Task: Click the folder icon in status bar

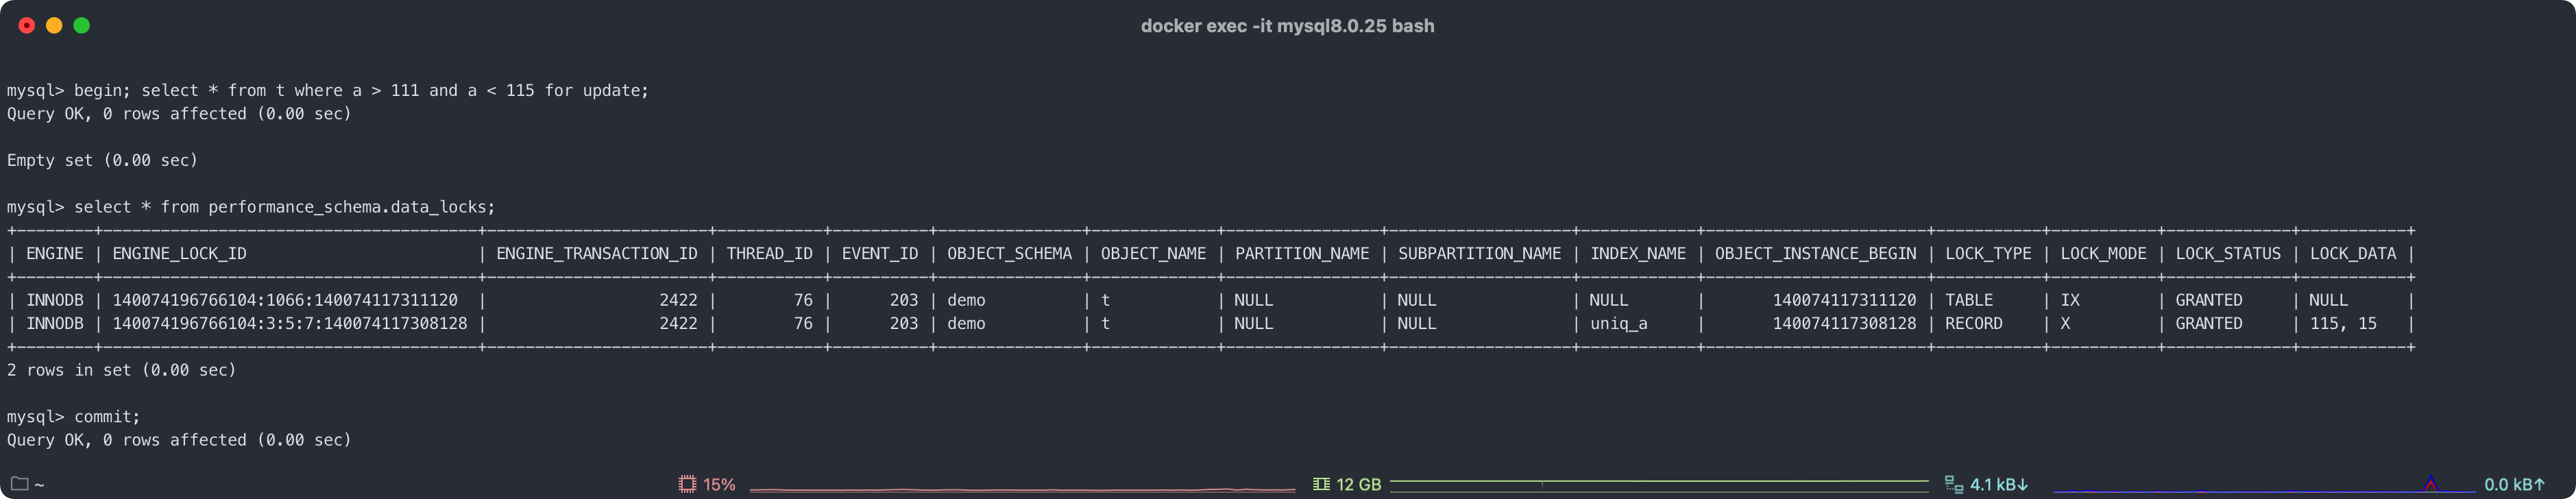Action: (19, 484)
